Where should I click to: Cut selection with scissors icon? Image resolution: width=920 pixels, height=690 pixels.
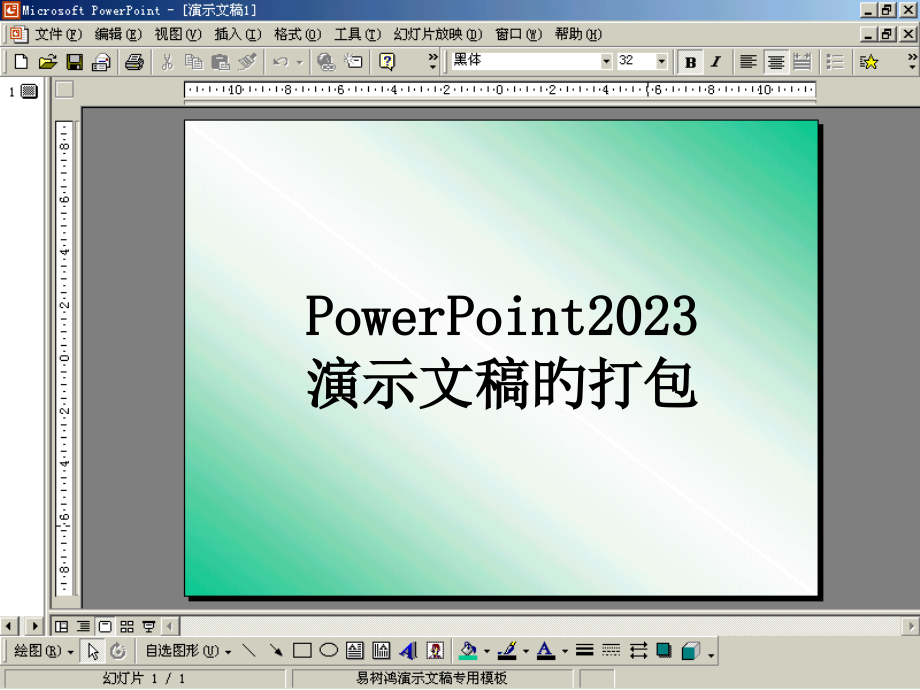pyautogui.click(x=167, y=62)
